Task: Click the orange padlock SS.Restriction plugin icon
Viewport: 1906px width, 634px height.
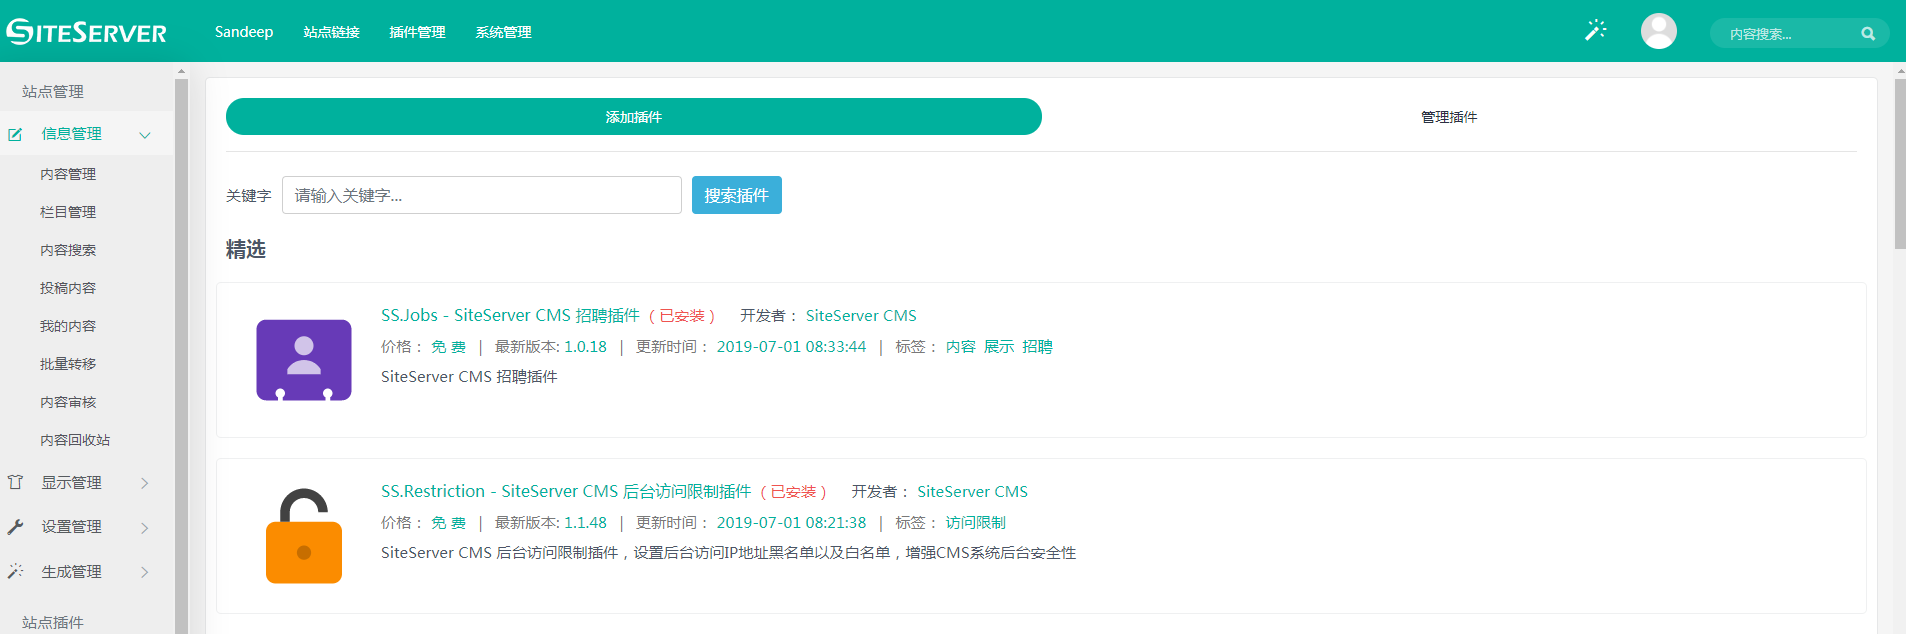Action: click(x=304, y=536)
